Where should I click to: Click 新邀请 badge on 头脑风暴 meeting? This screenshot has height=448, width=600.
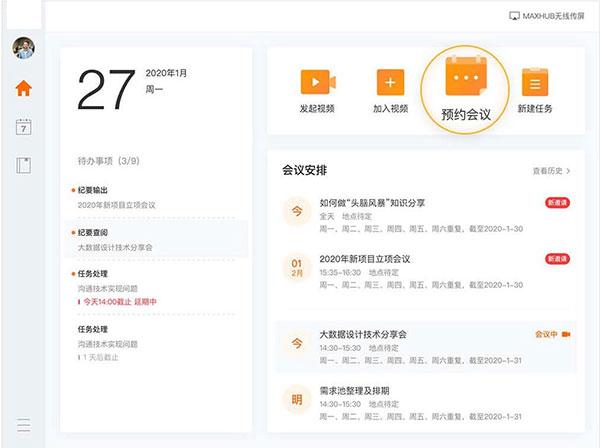pyautogui.click(x=558, y=203)
